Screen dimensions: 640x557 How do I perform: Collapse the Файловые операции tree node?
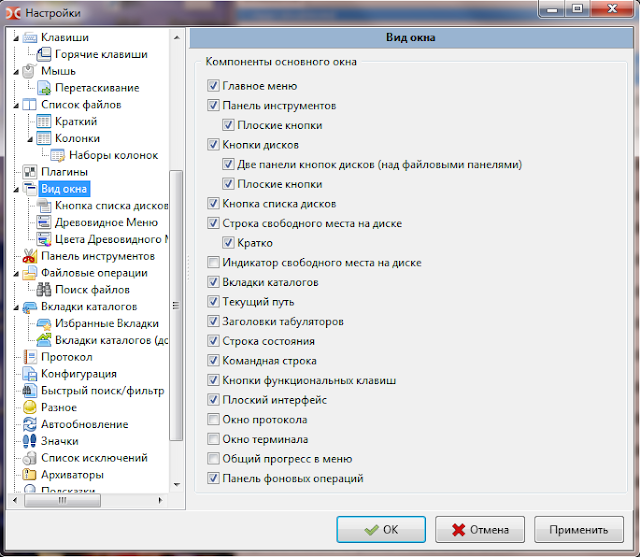(x=16, y=273)
